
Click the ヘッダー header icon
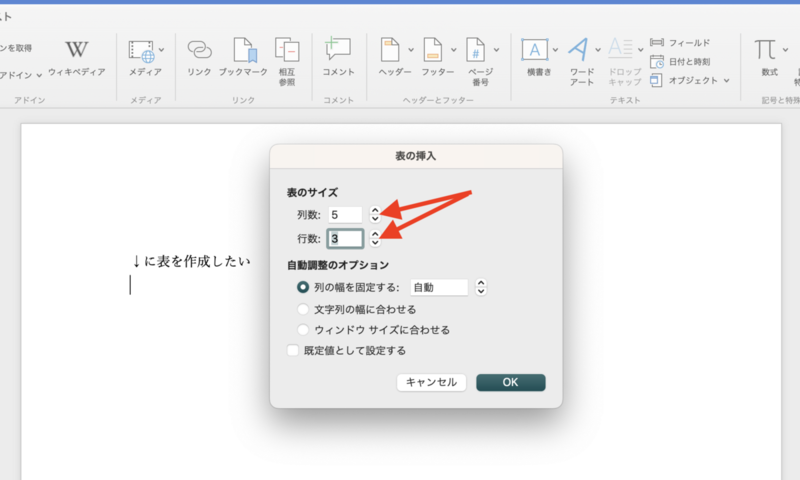[x=390, y=50]
